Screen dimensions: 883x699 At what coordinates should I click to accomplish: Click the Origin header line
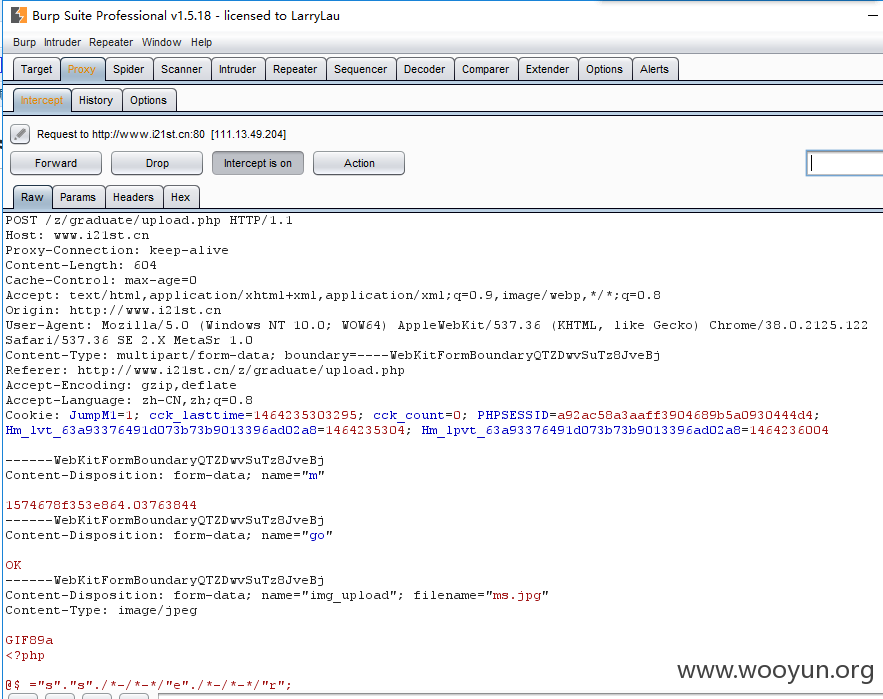pyautogui.click(x=113, y=310)
